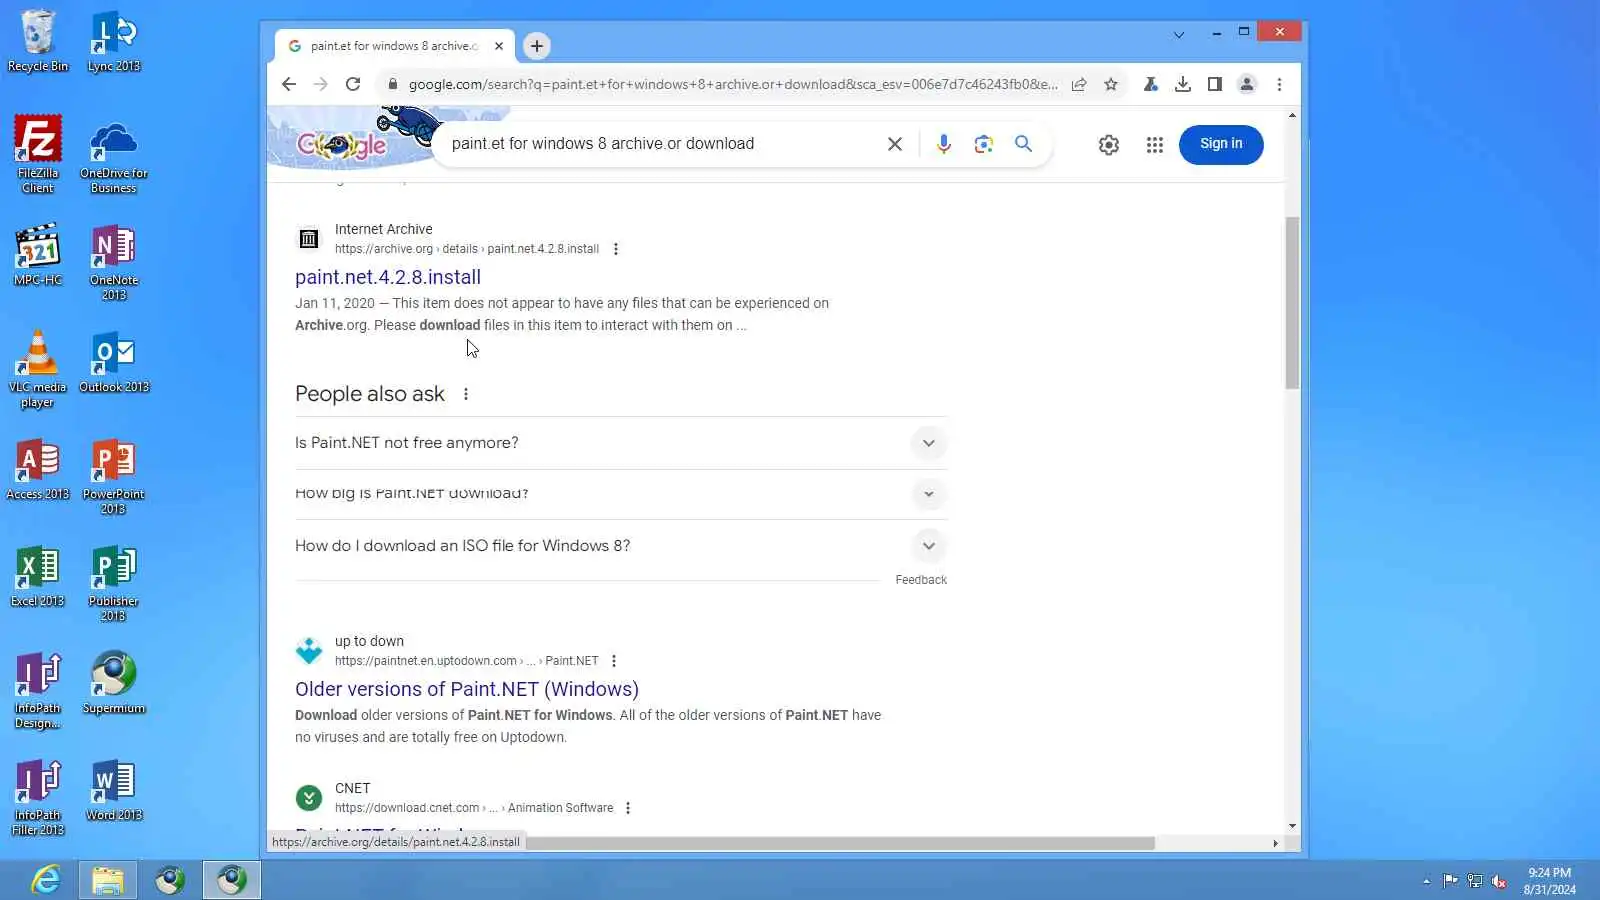Select the Excel 2013 desktop icon

click(x=38, y=576)
